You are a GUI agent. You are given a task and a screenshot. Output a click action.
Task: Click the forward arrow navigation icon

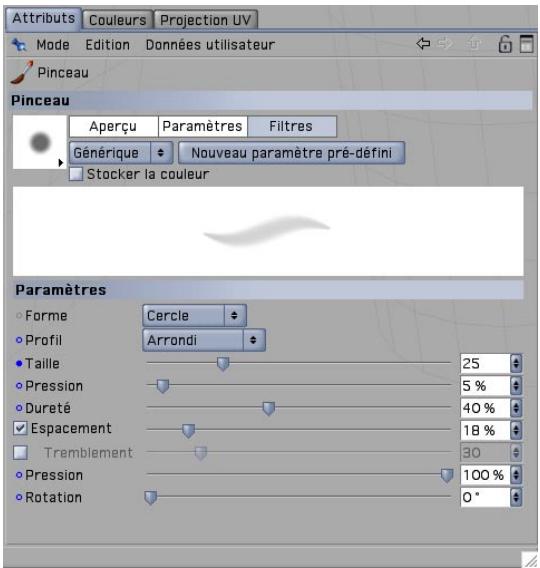(x=445, y=44)
